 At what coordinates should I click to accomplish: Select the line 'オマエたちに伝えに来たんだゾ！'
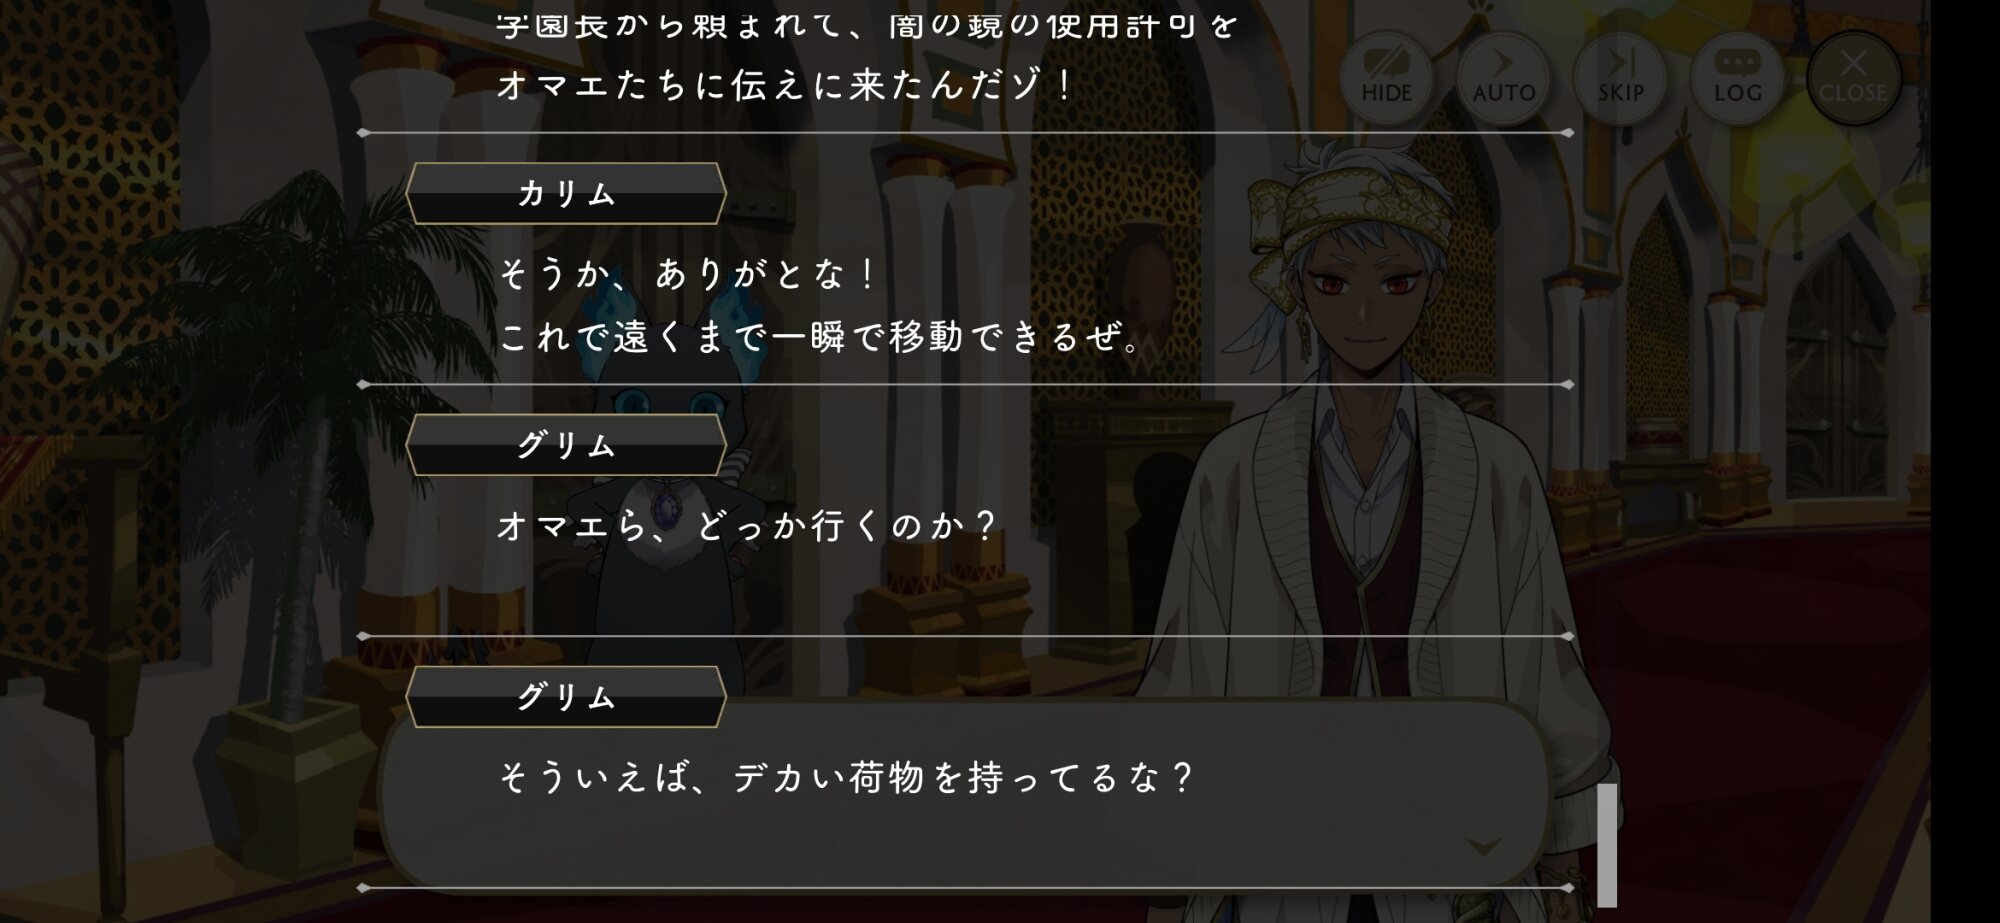click(x=785, y=85)
